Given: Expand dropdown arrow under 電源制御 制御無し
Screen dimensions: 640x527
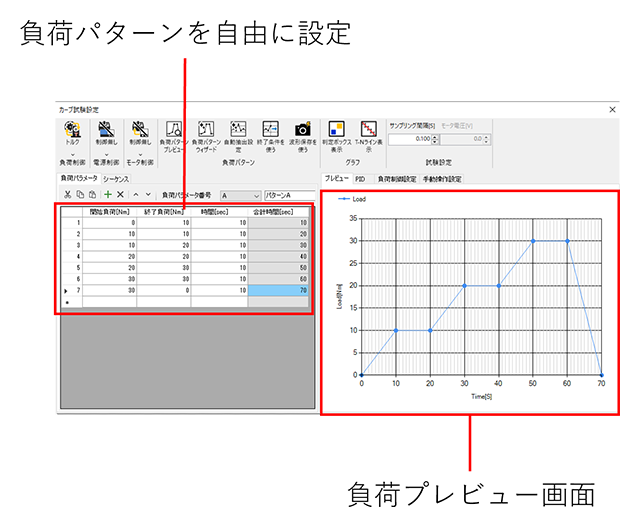Looking at the screenshot, I should 106,154.
